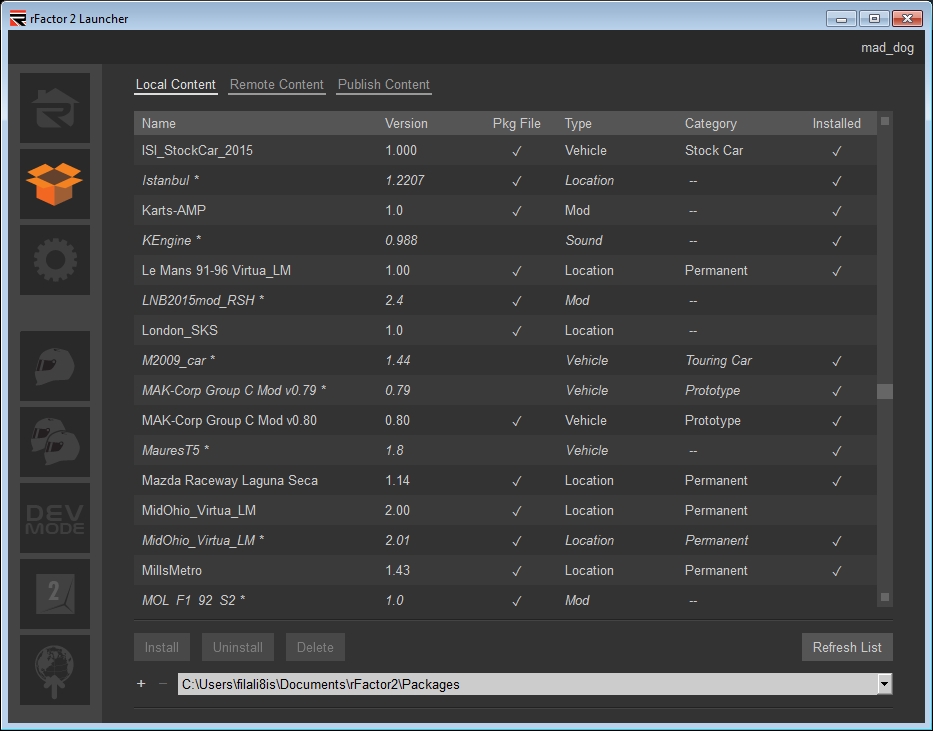Open the settings gear icon in sidebar

[x=55, y=260]
